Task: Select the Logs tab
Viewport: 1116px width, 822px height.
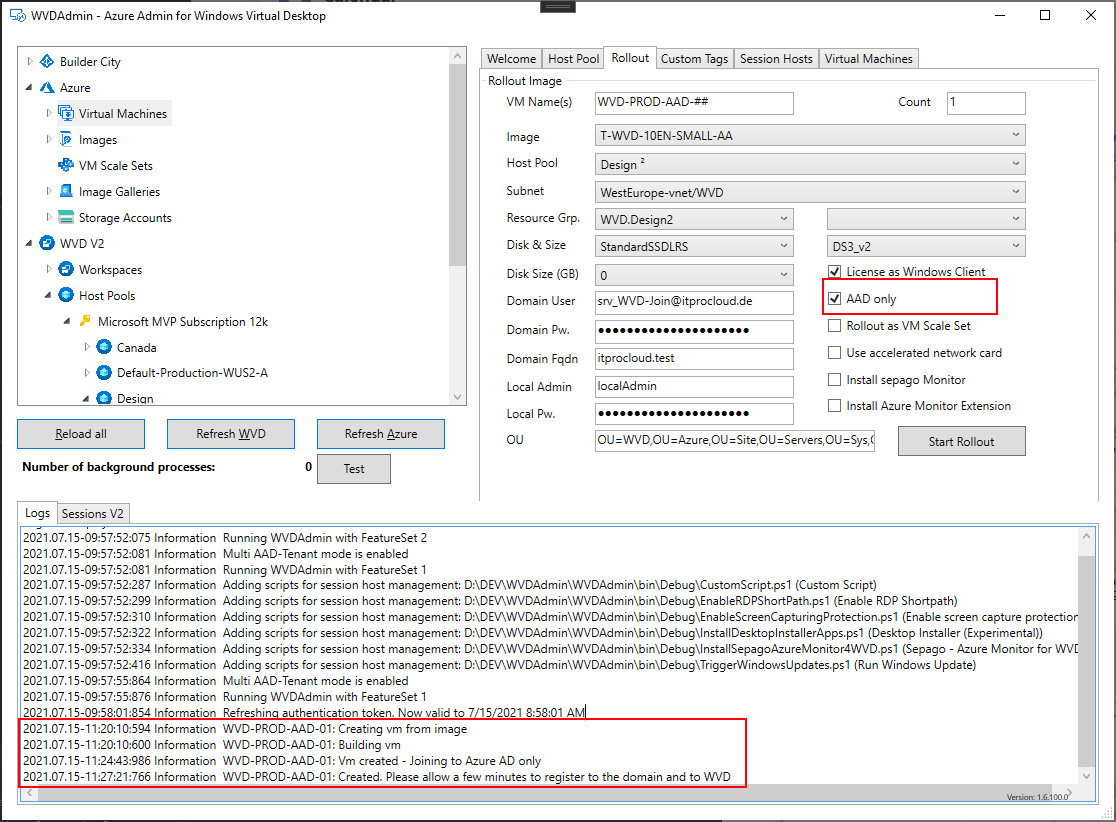Action: pos(37,512)
